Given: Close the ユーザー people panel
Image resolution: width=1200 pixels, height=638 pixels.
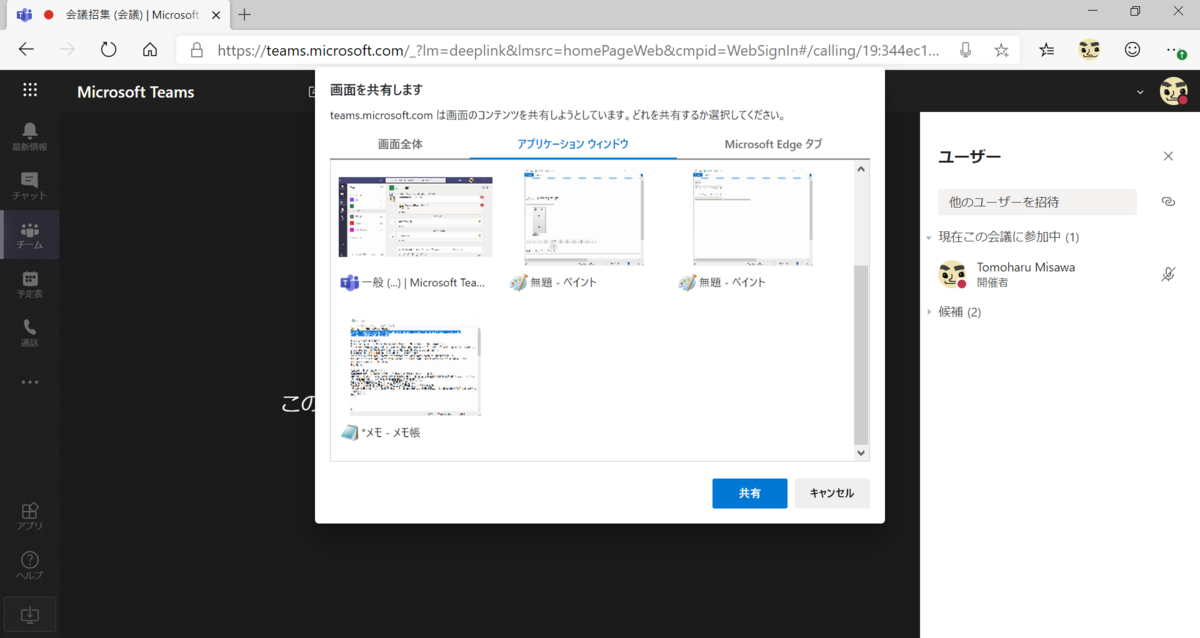Looking at the screenshot, I should coord(1168,156).
